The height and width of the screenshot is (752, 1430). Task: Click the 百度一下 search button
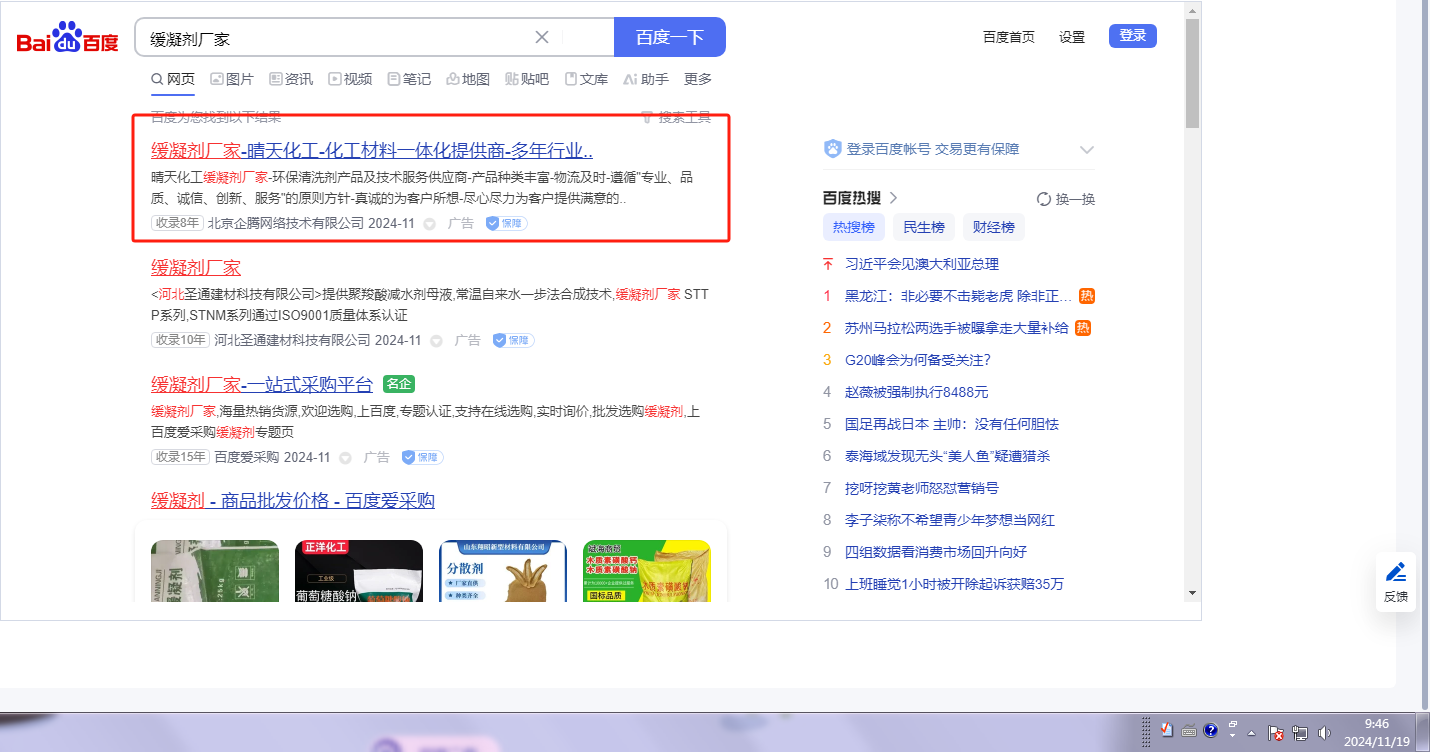(x=670, y=37)
